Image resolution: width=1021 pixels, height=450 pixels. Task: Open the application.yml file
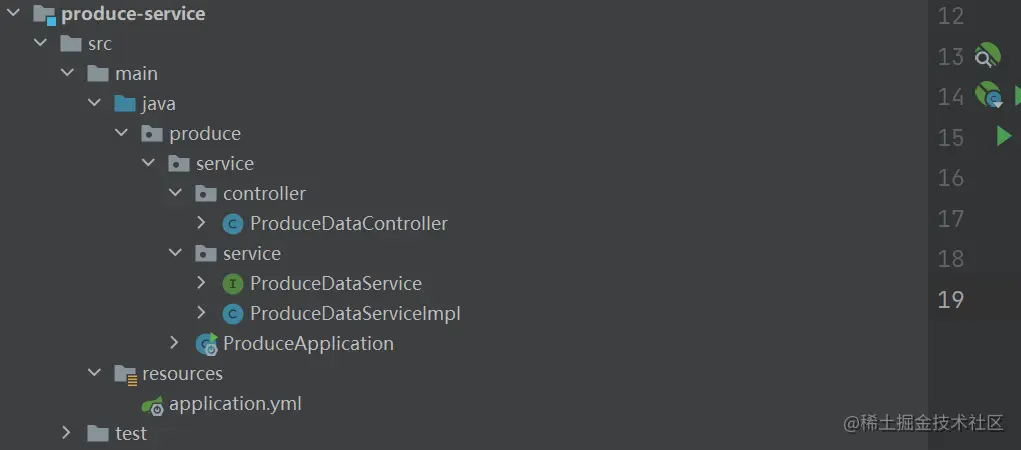pyautogui.click(x=235, y=404)
